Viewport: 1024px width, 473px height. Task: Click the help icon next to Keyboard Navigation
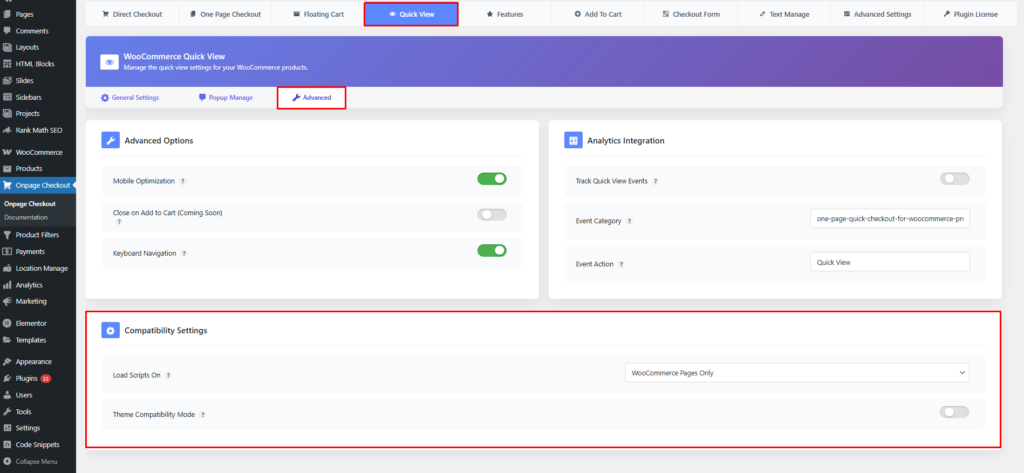point(184,254)
